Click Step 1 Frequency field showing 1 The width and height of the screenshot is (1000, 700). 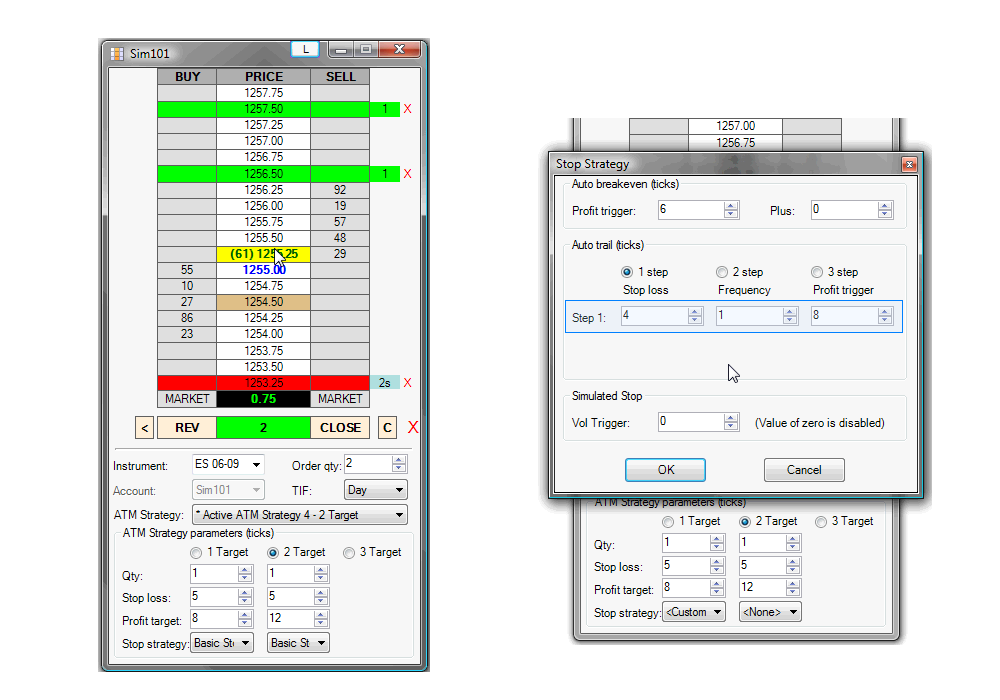click(750, 316)
